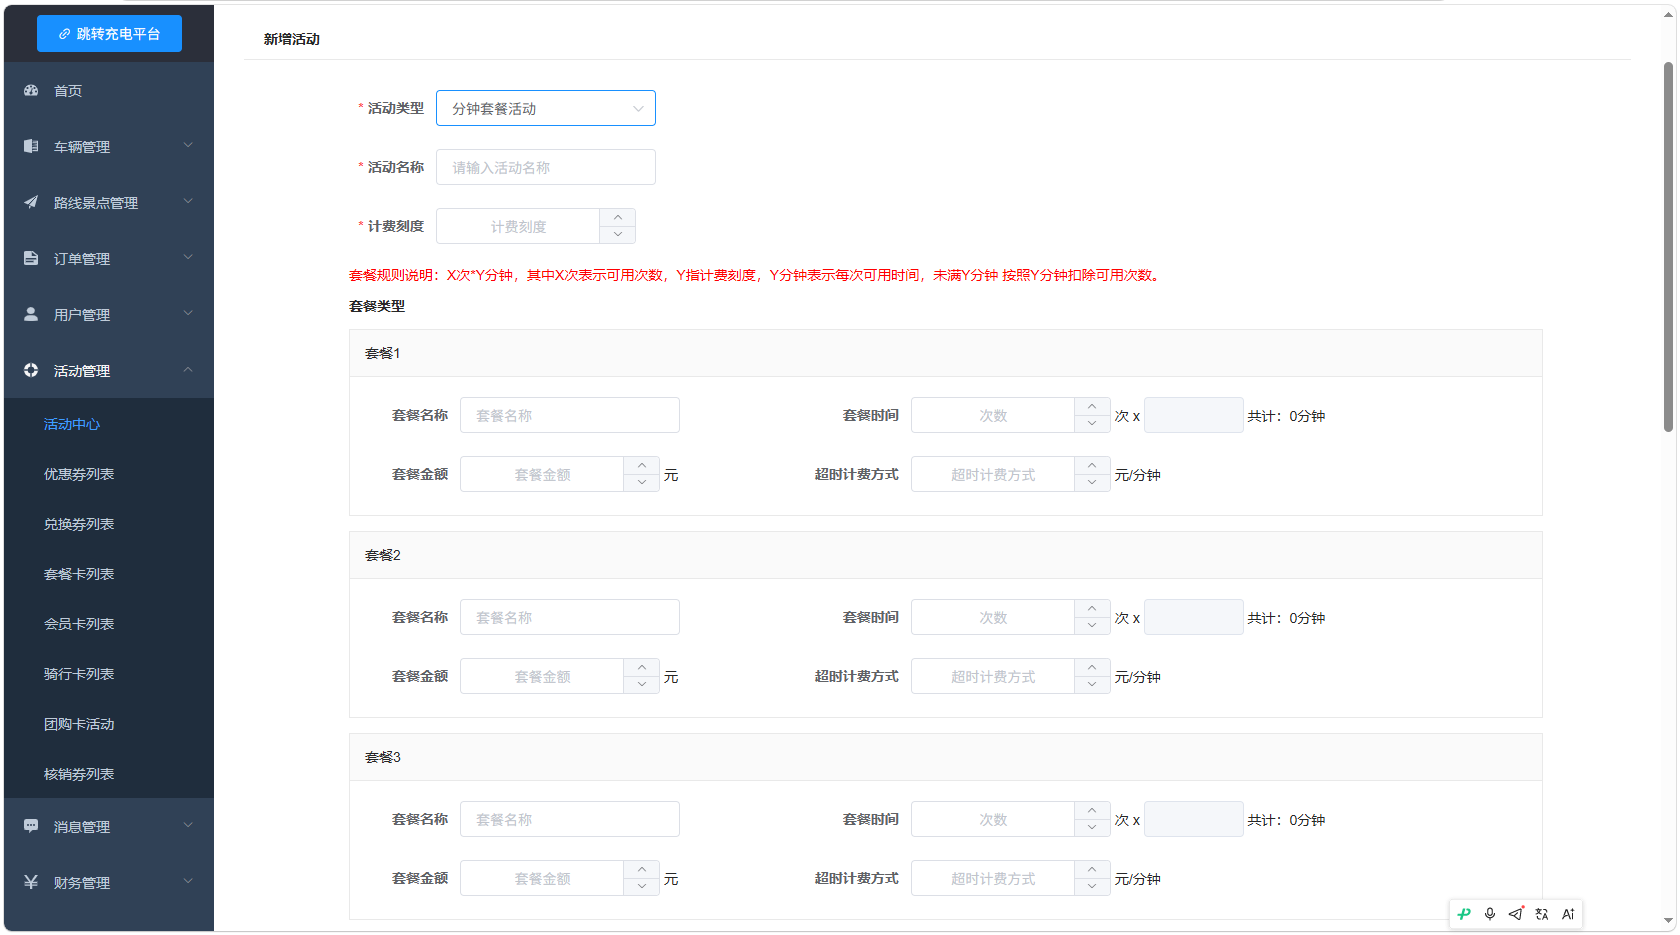Viewport: 1680px width, 935px height.
Task: Open 活动中心 submenu item
Action: click(x=72, y=424)
